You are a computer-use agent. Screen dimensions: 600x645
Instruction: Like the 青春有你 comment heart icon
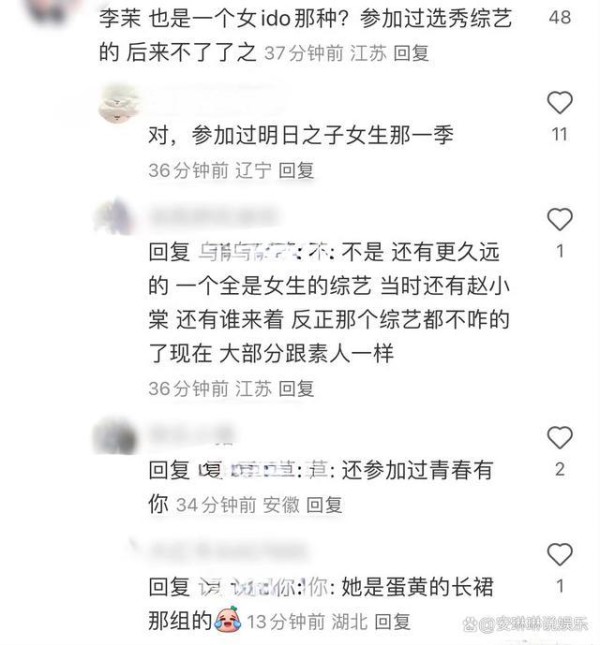coord(559,437)
